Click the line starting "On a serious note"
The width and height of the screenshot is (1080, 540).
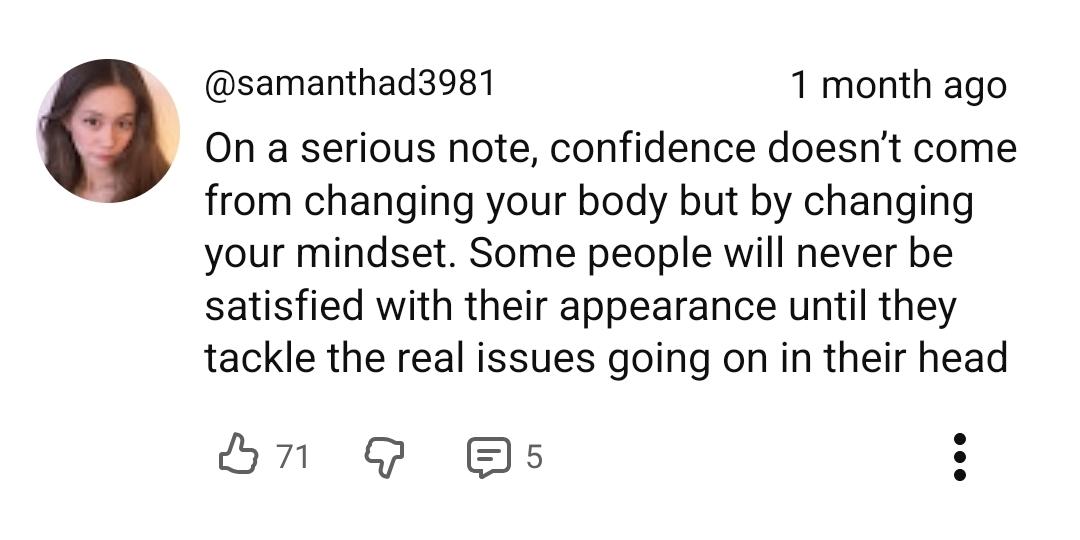(x=610, y=149)
